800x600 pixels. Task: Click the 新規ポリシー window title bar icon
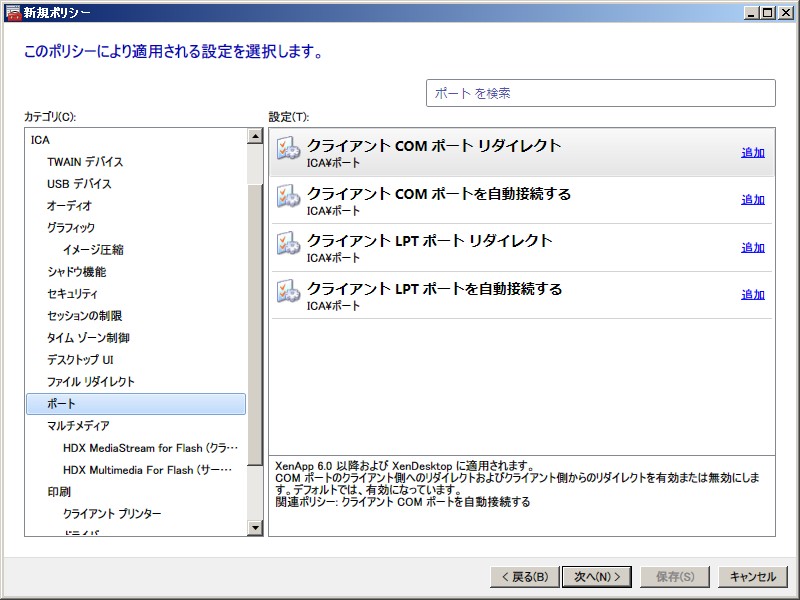click(13, 13)
